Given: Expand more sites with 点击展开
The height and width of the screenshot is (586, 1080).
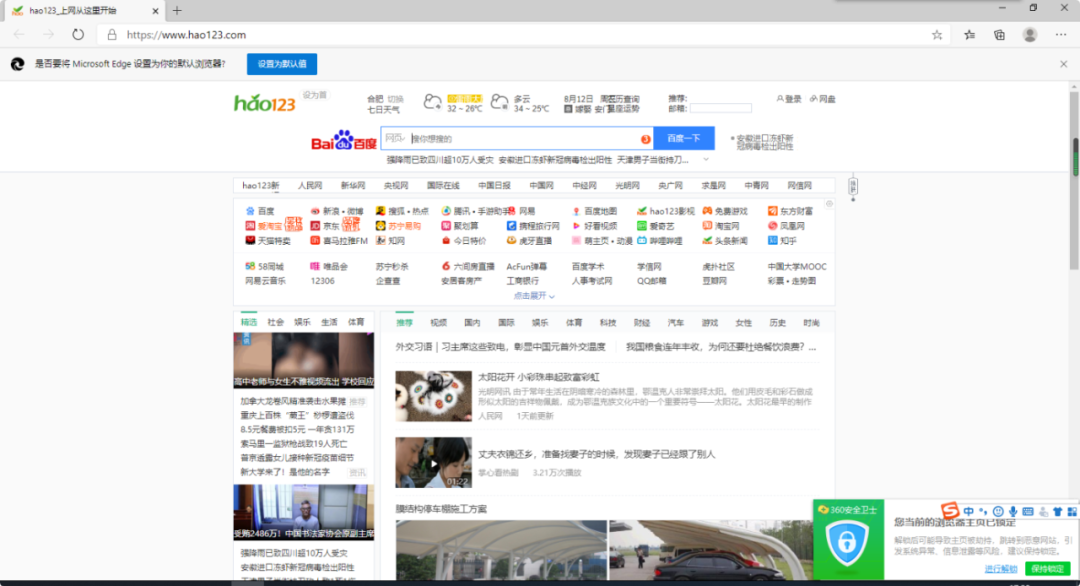Looking at the screenshot, I should pyautogui.click(x=534, y=295).
